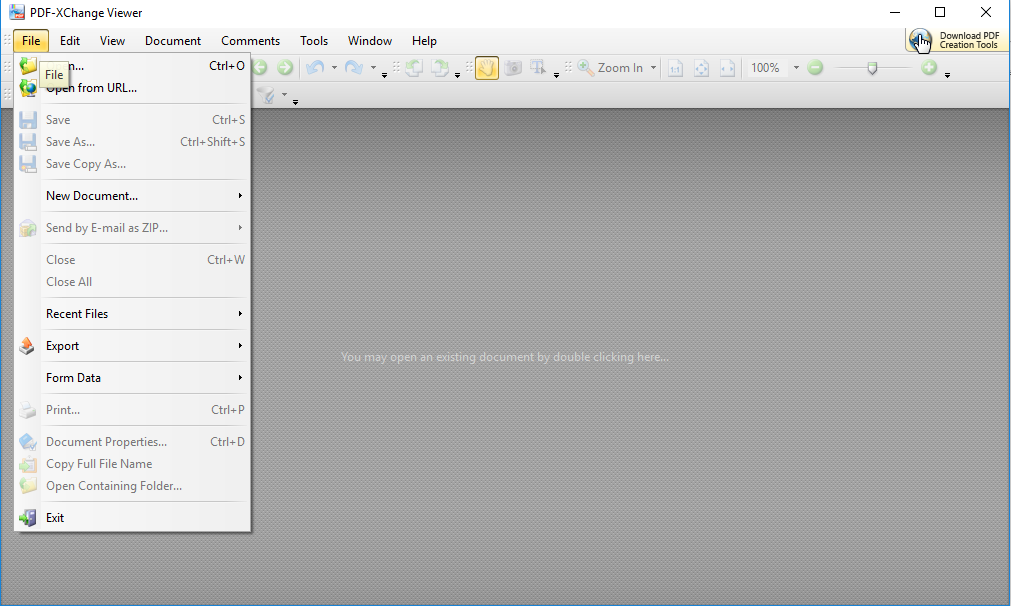Click the Redo arrow icon
The image size is (1011, 606).
(354, 68)
